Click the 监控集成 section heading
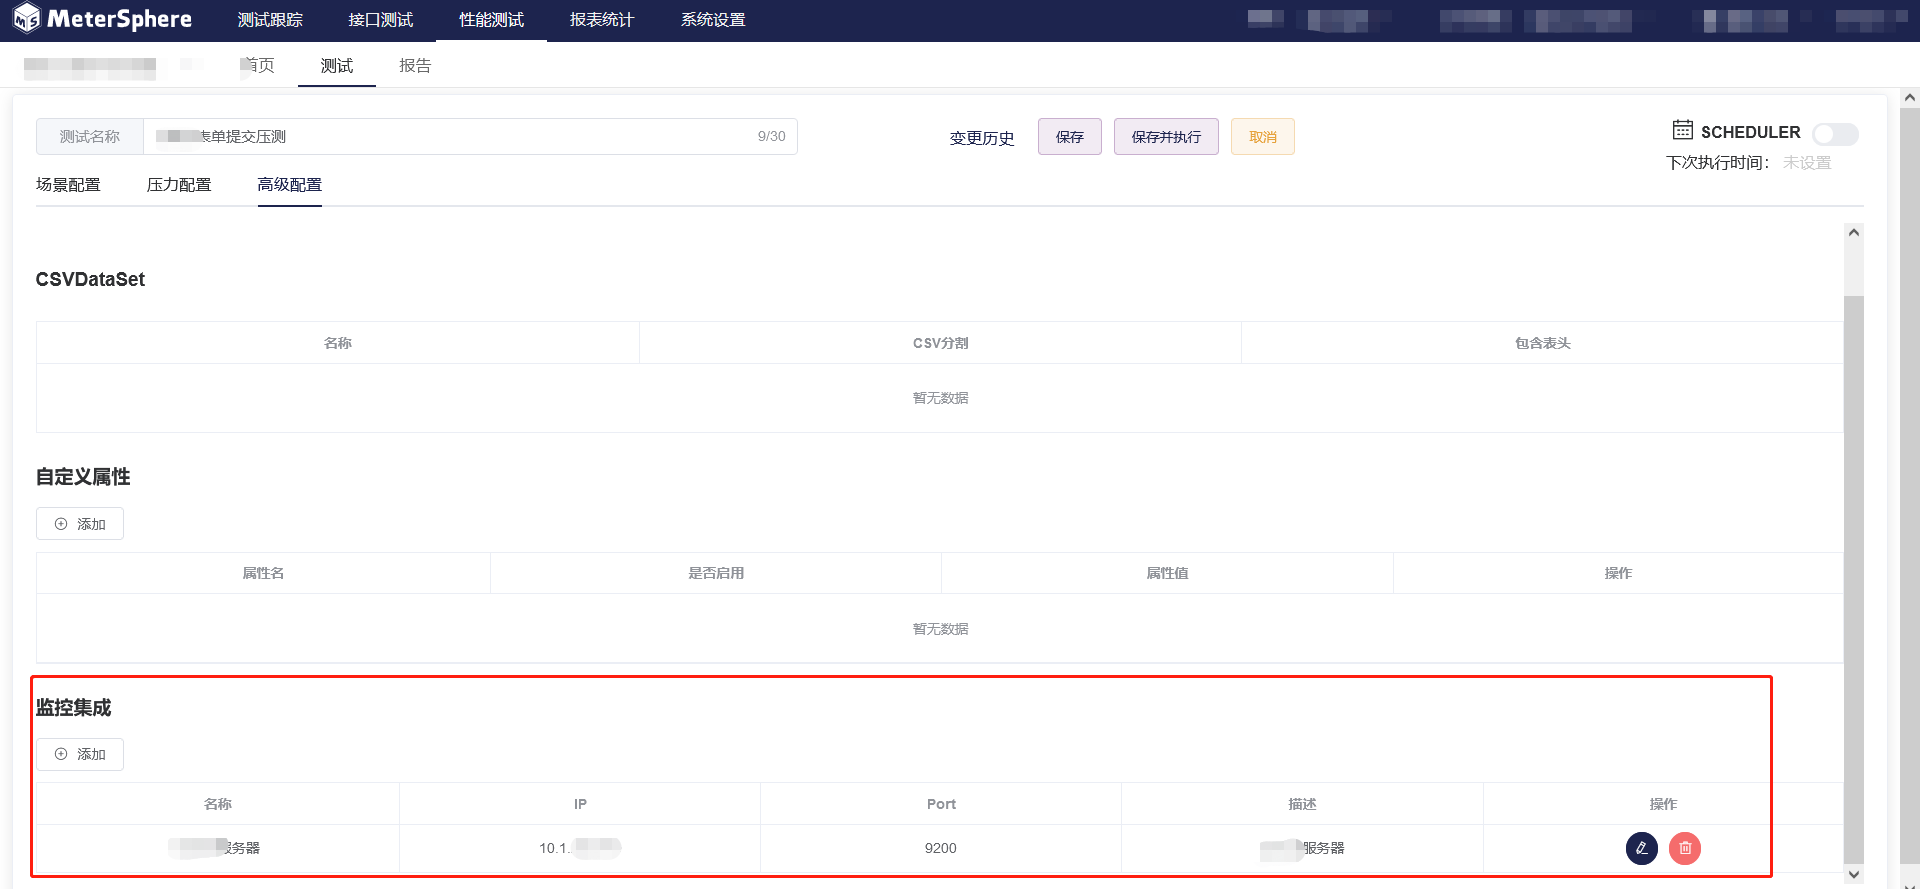Image resolution: width=1920 pixels, height=889 pixels. tap(74, 708)
